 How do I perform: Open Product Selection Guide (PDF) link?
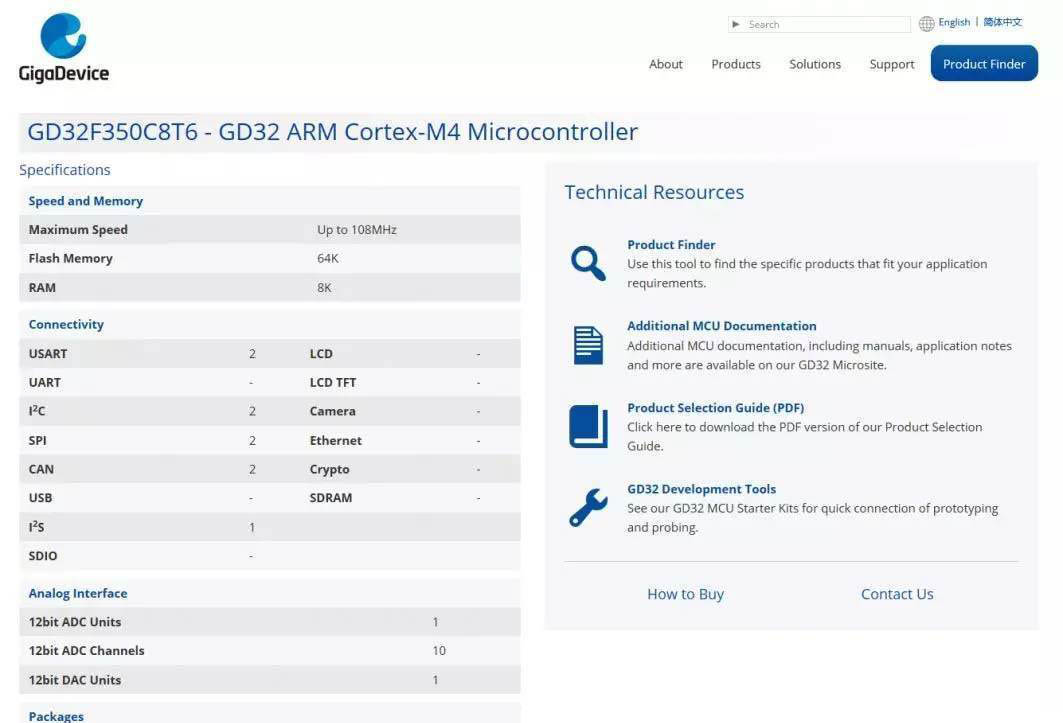click(715, 408)
